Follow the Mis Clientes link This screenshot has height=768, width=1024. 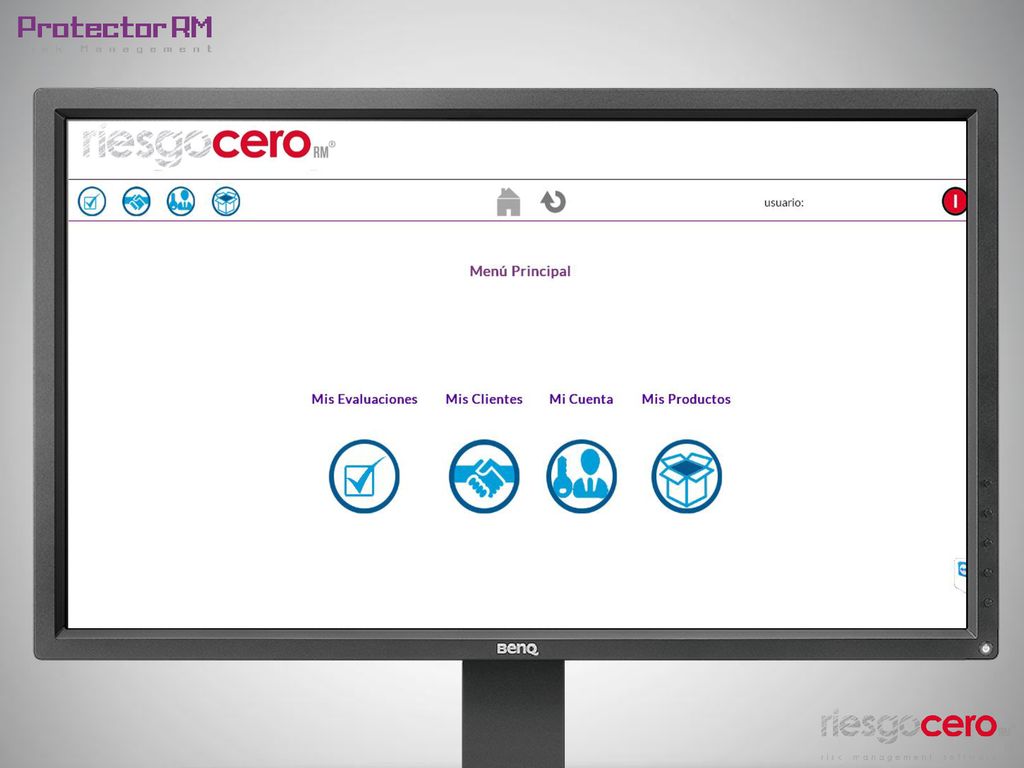click(x=484, y=399)
